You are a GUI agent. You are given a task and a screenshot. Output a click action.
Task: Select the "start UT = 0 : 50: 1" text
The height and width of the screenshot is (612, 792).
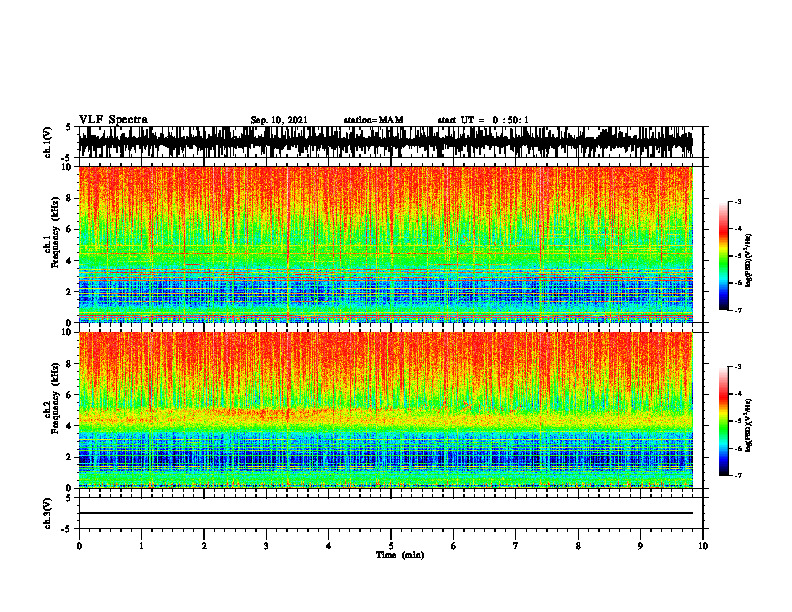click(x=483, y=120)
